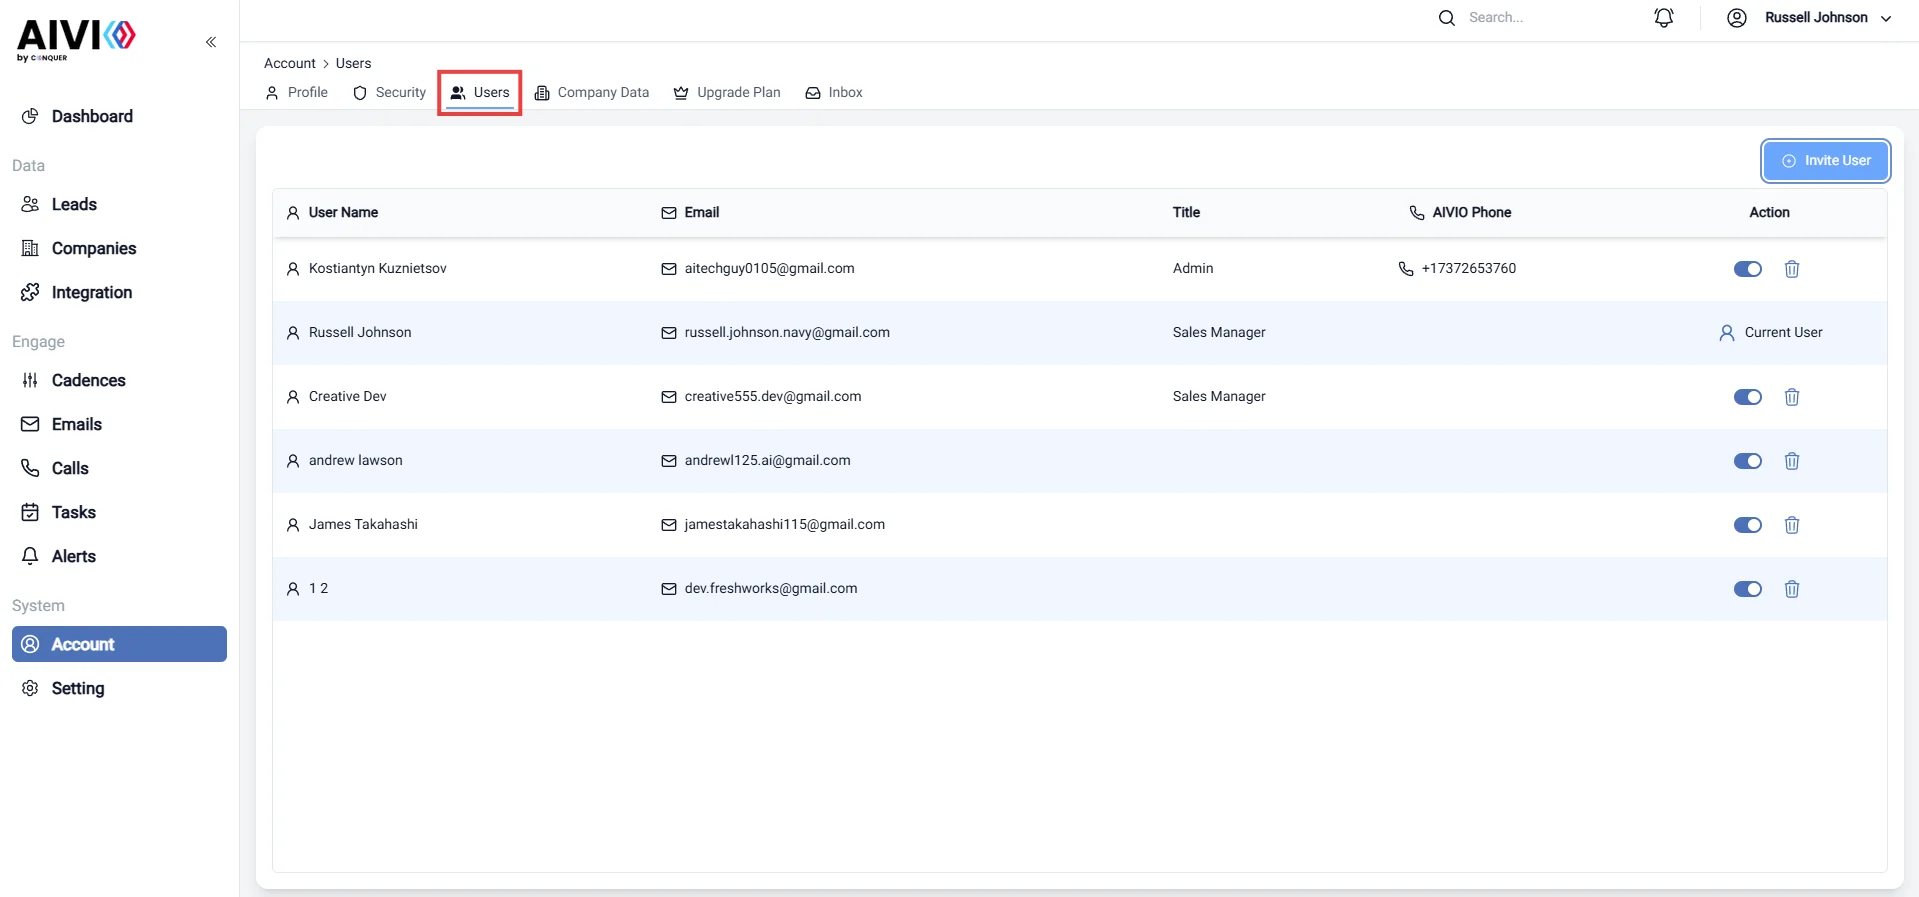
Task: Open the Cadences page label
Action: tap(89, 380)
